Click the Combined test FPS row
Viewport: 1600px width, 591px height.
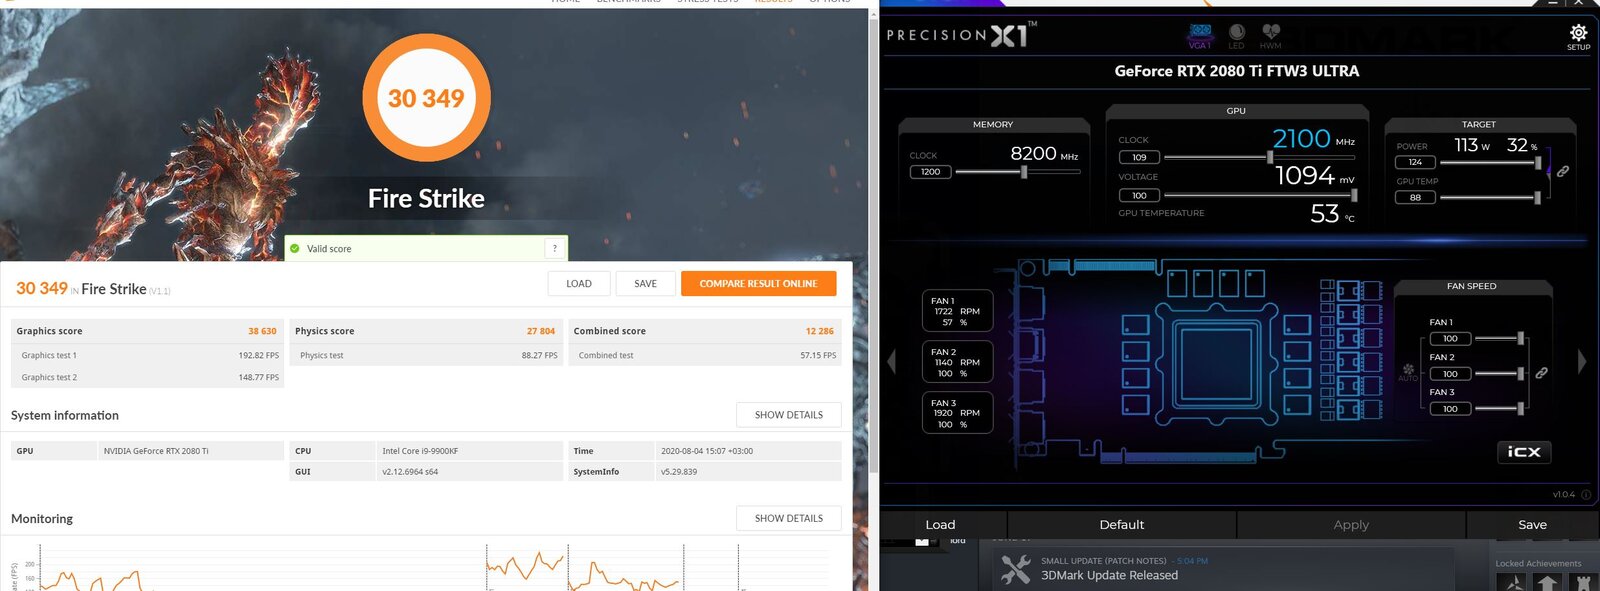pos(705,355)
